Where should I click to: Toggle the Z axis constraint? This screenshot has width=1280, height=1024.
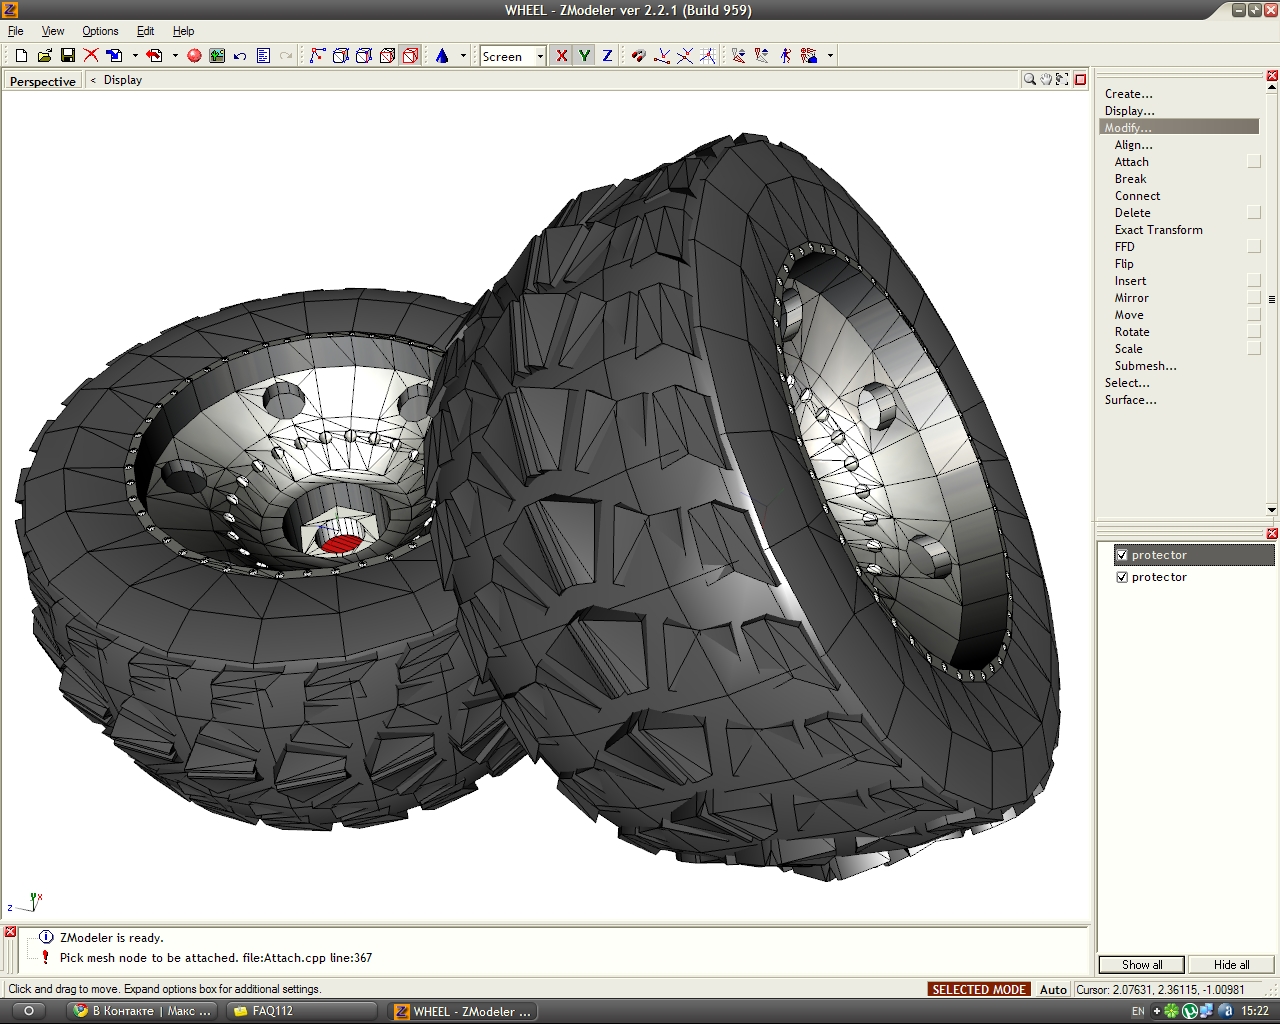[x=607, y=56]
